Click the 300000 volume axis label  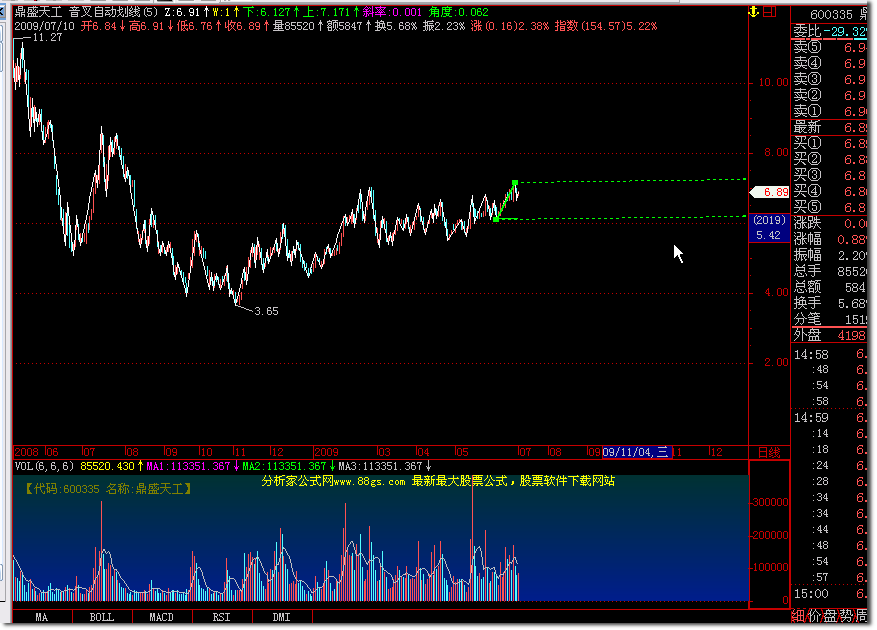pos(771,502)
